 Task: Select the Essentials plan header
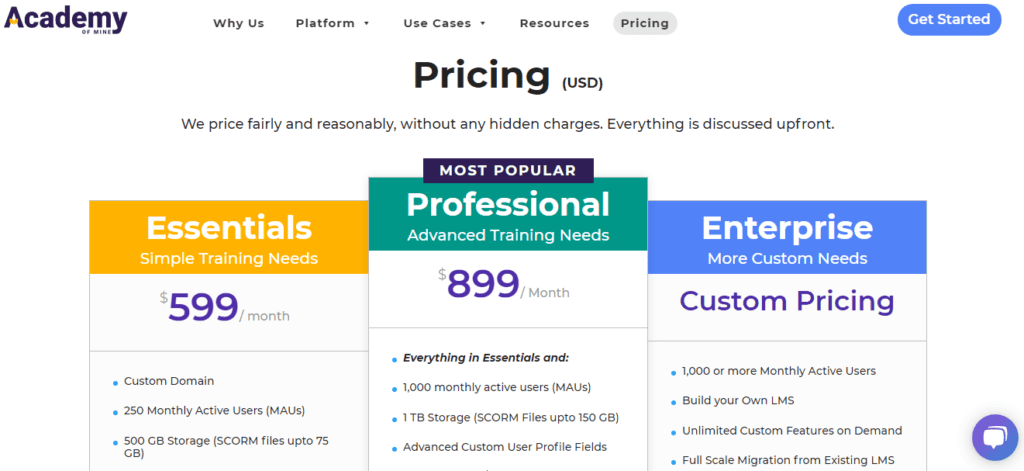229,237
